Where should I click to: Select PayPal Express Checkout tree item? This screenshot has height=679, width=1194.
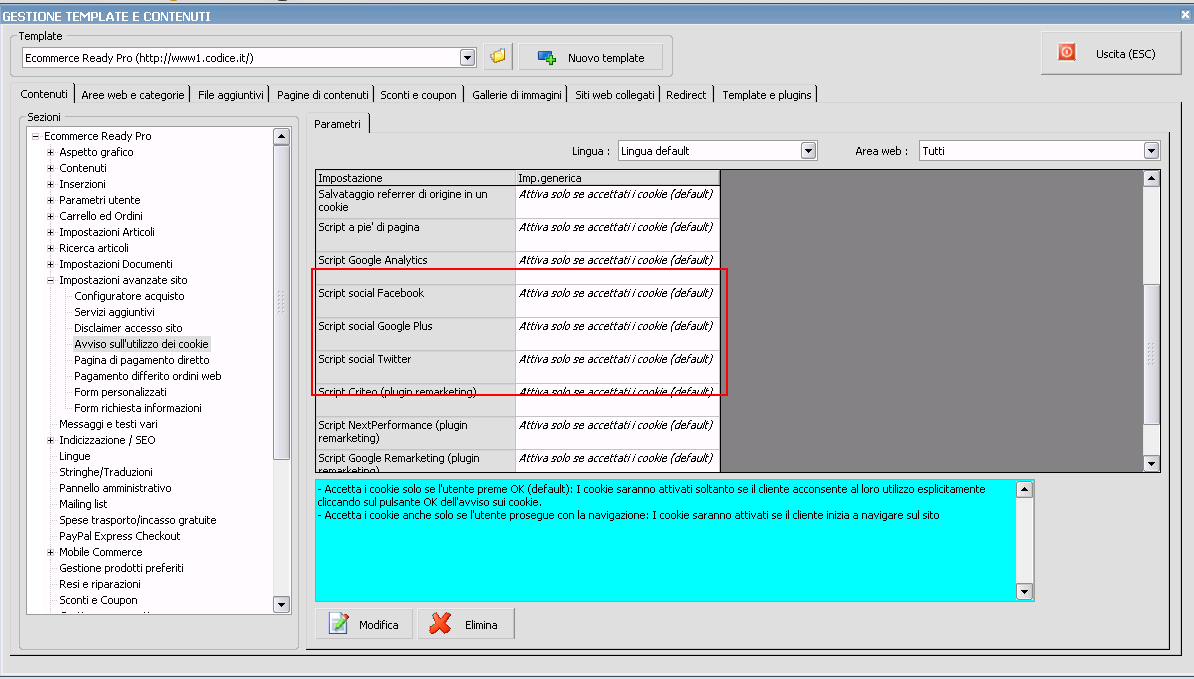120,536
